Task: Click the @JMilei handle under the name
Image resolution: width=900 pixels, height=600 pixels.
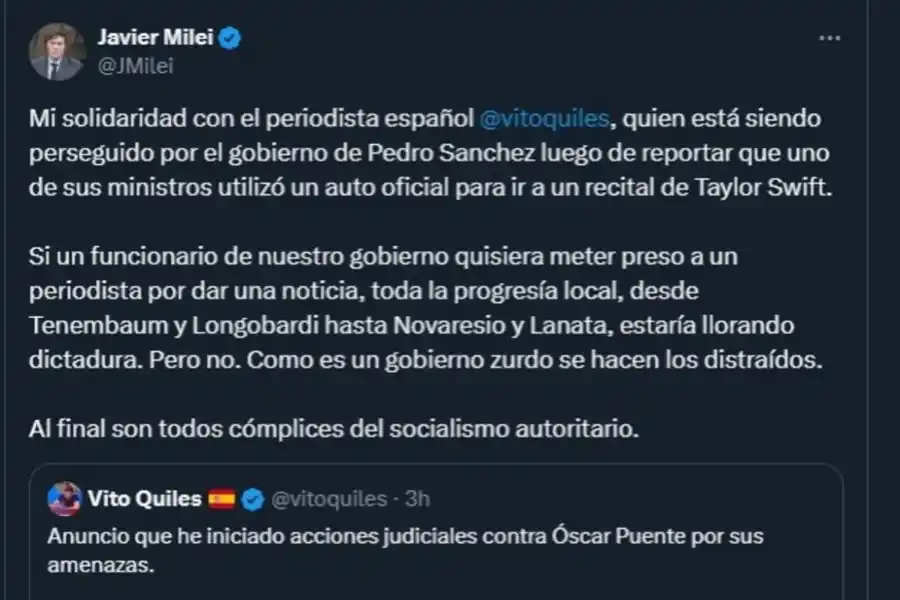Action: coord(135,65)
